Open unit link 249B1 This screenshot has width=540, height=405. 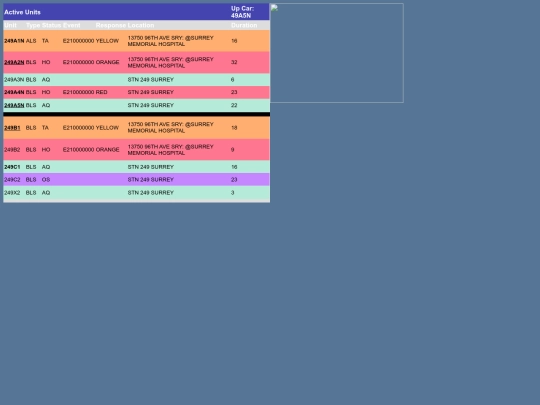pyautogui.click(x=12, y=128)
